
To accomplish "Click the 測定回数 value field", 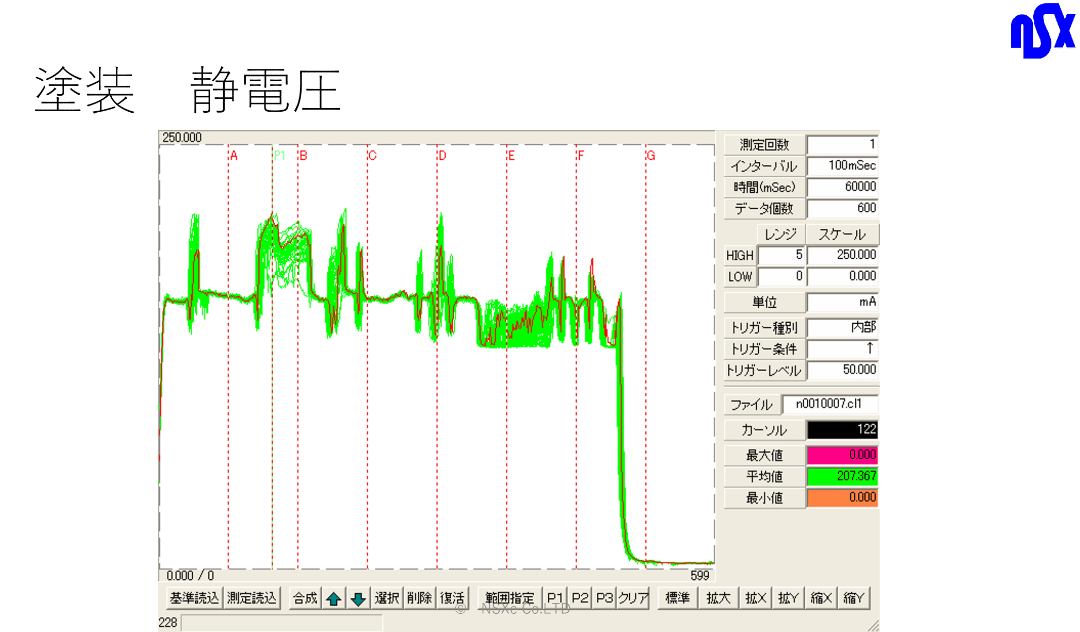I will pos(842,145).
